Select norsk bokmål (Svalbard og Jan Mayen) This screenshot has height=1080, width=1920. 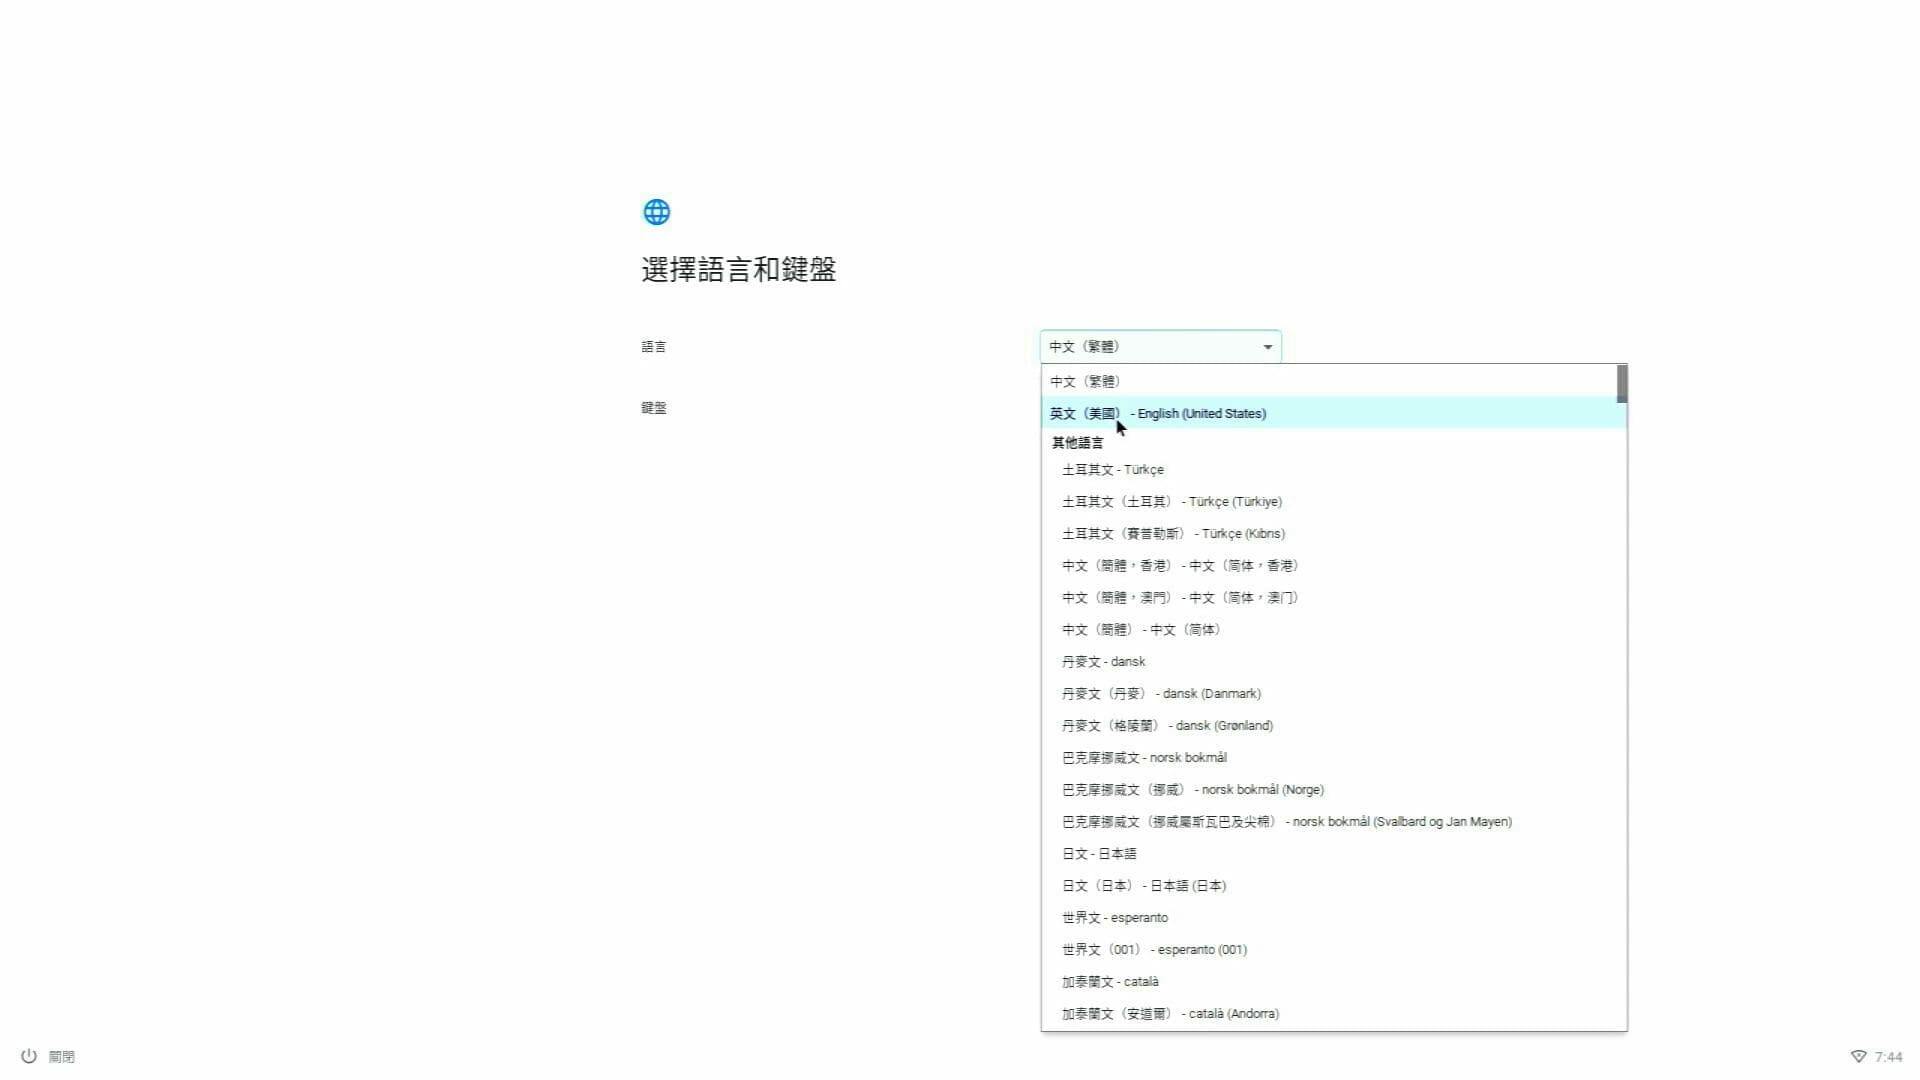click(1286, 822)
